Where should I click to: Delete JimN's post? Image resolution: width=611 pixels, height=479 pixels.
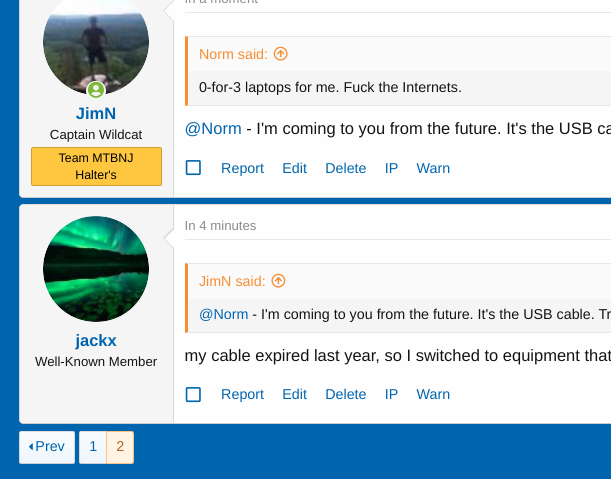click(346, 168)
